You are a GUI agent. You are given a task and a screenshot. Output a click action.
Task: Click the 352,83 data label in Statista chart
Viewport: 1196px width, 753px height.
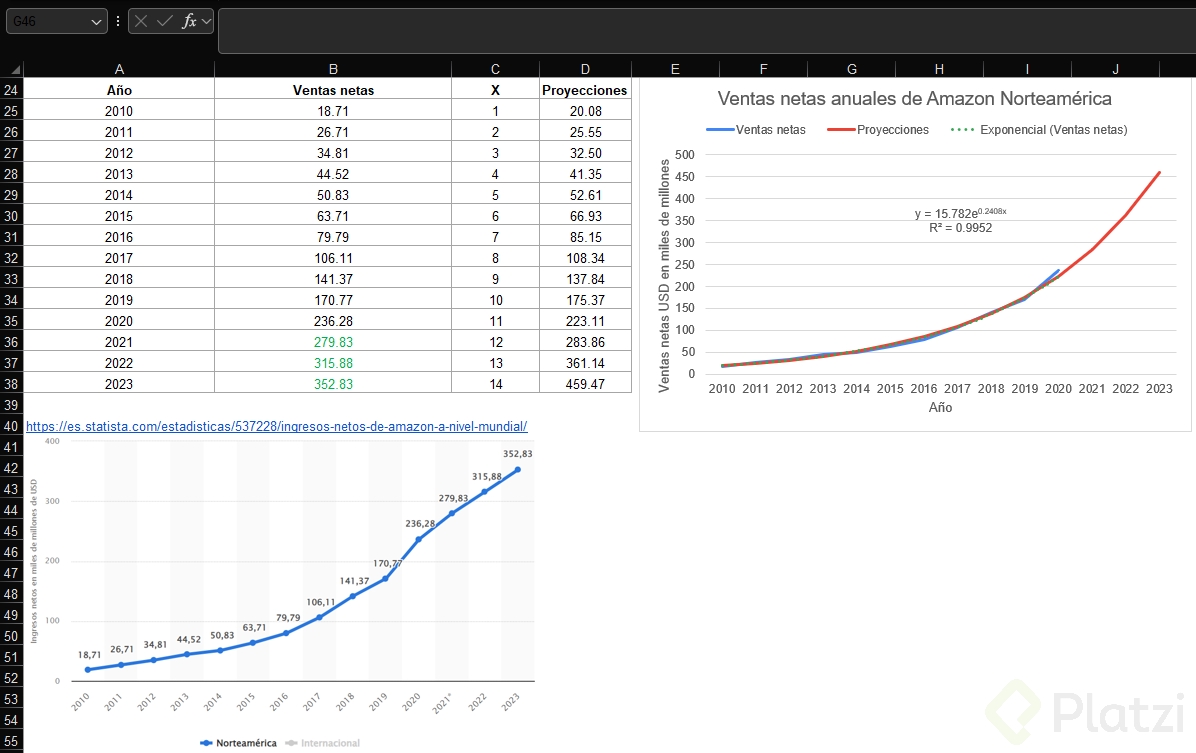point(517,454)
